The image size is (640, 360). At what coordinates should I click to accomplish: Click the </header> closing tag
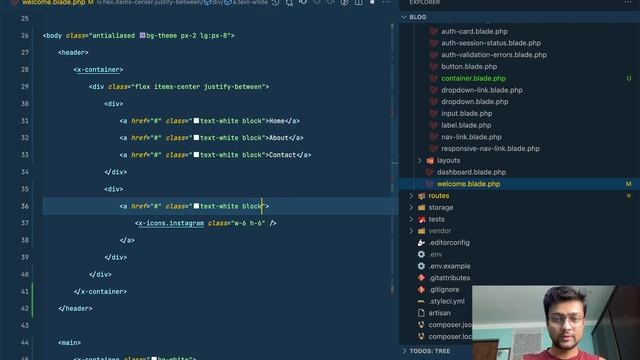click(75, 309)
